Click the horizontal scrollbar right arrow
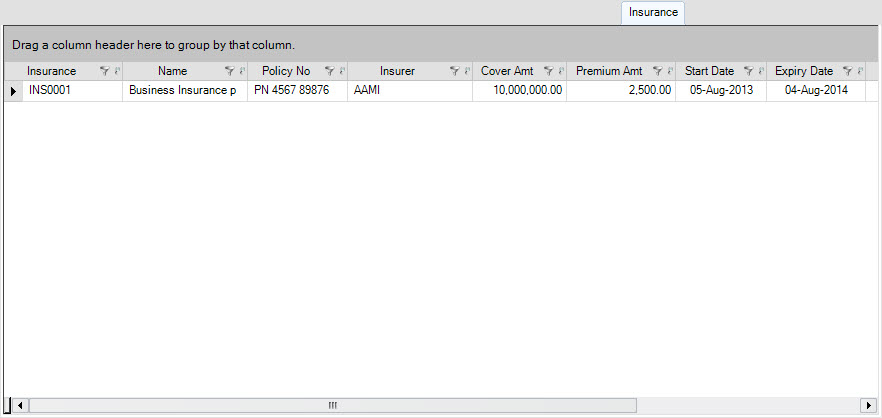The image size is (882, 418). pos(868,405)
